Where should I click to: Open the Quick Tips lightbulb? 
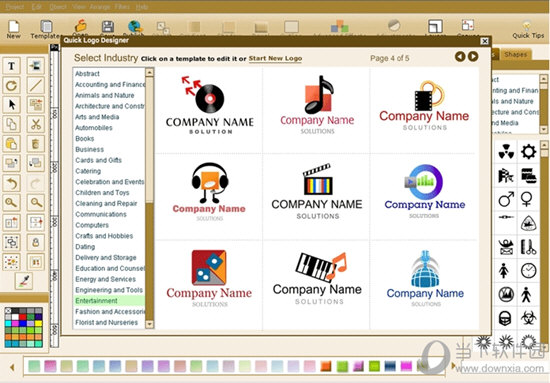[x=528, y=29]
